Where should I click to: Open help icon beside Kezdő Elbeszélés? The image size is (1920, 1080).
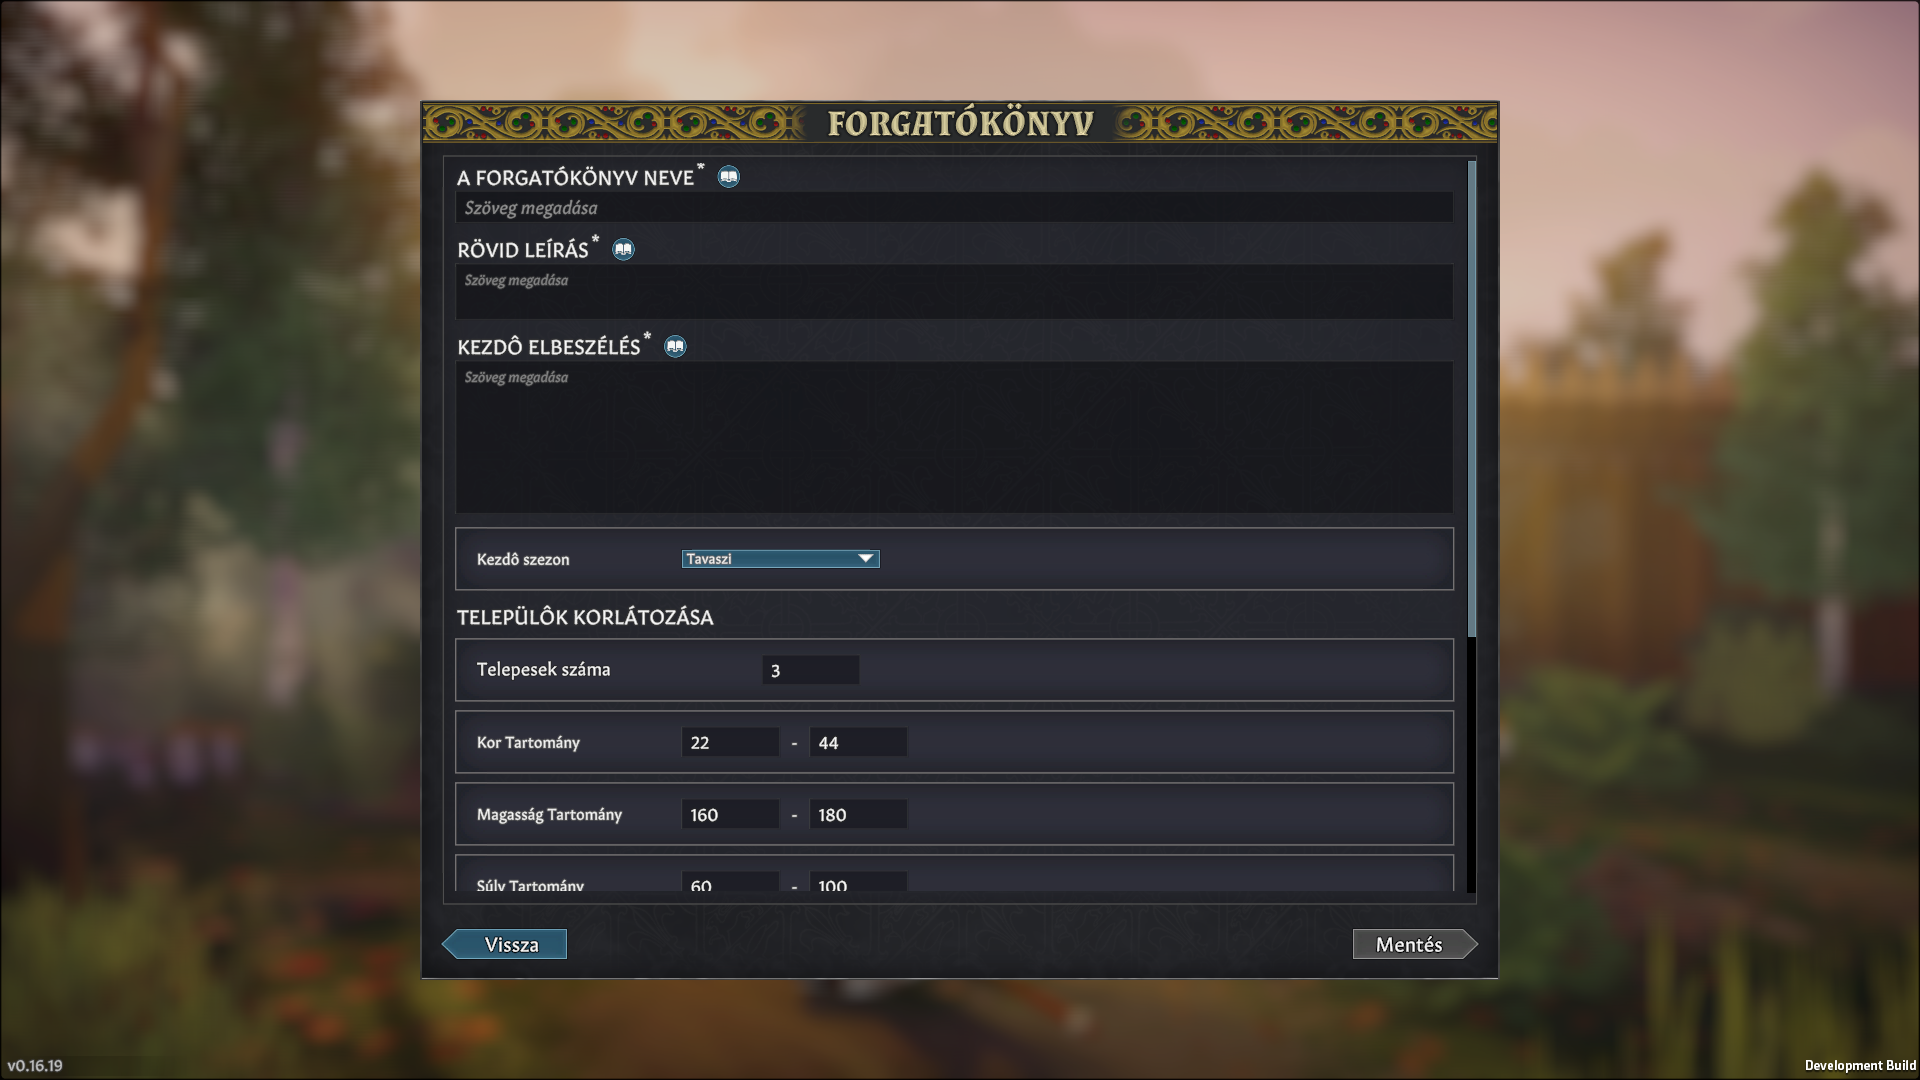675,346
